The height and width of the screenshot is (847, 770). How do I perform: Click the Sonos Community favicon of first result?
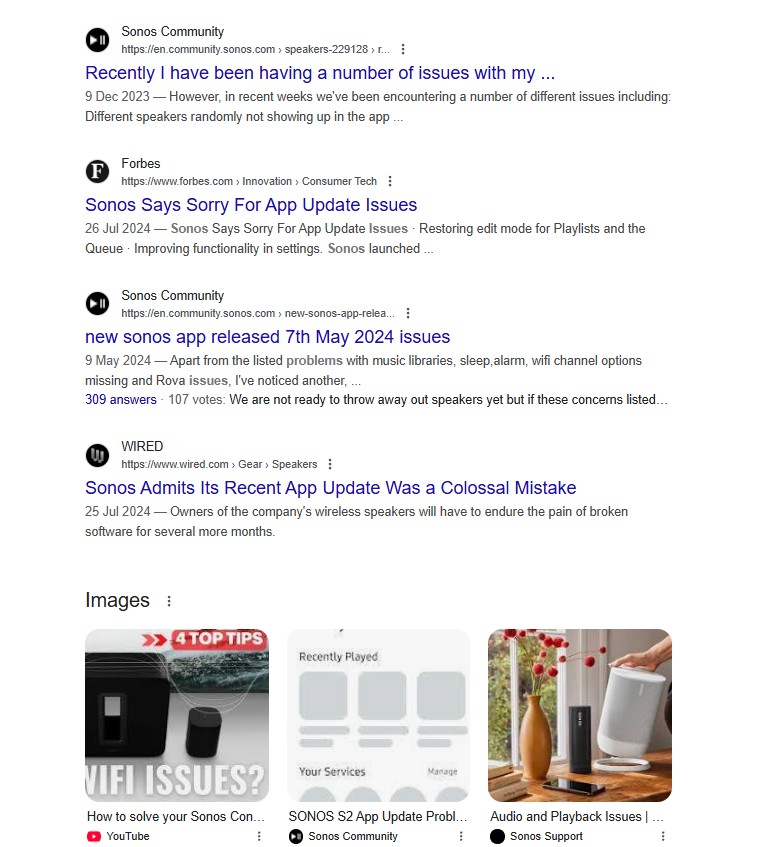point(97,40)
